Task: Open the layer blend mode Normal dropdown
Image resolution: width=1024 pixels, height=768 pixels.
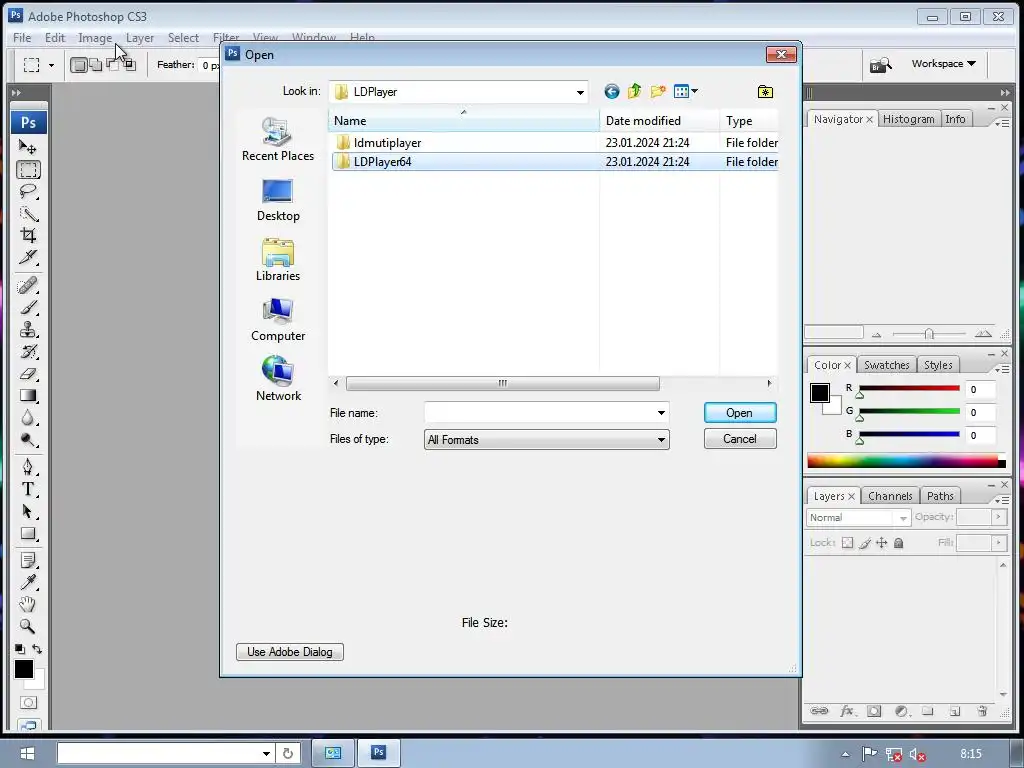Action: (858, 517)
